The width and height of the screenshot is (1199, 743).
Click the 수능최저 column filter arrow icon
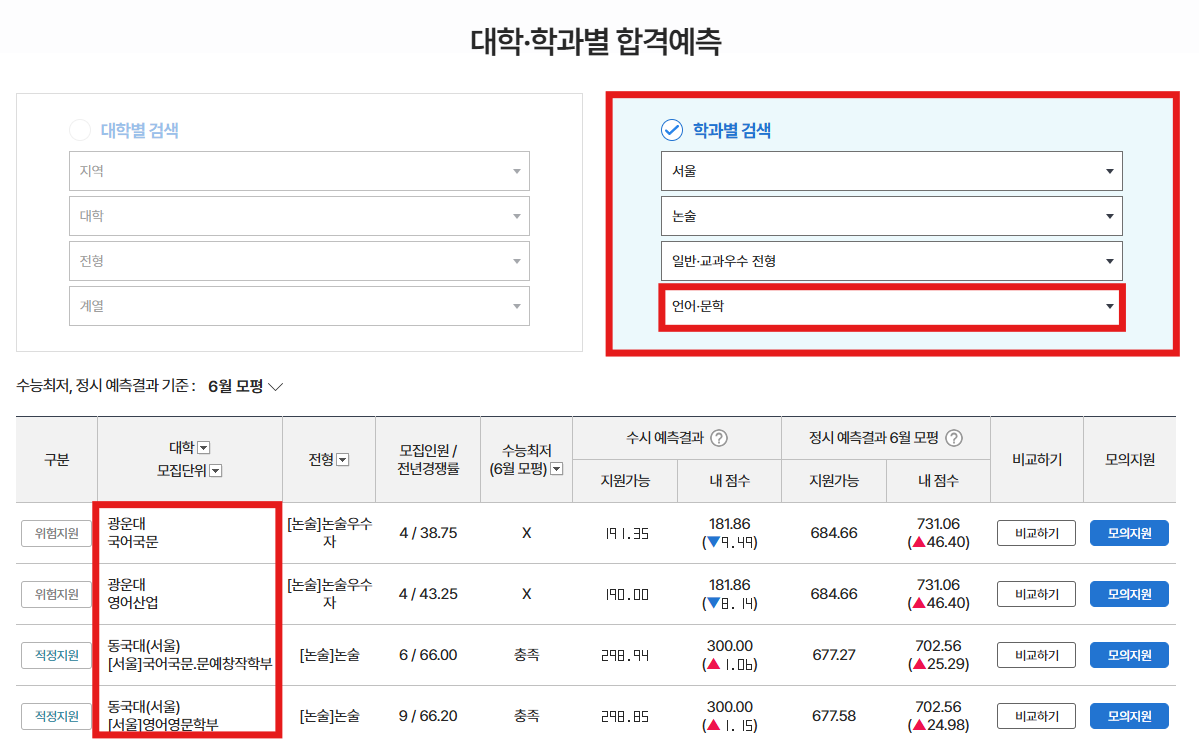[x=557, y=469]
